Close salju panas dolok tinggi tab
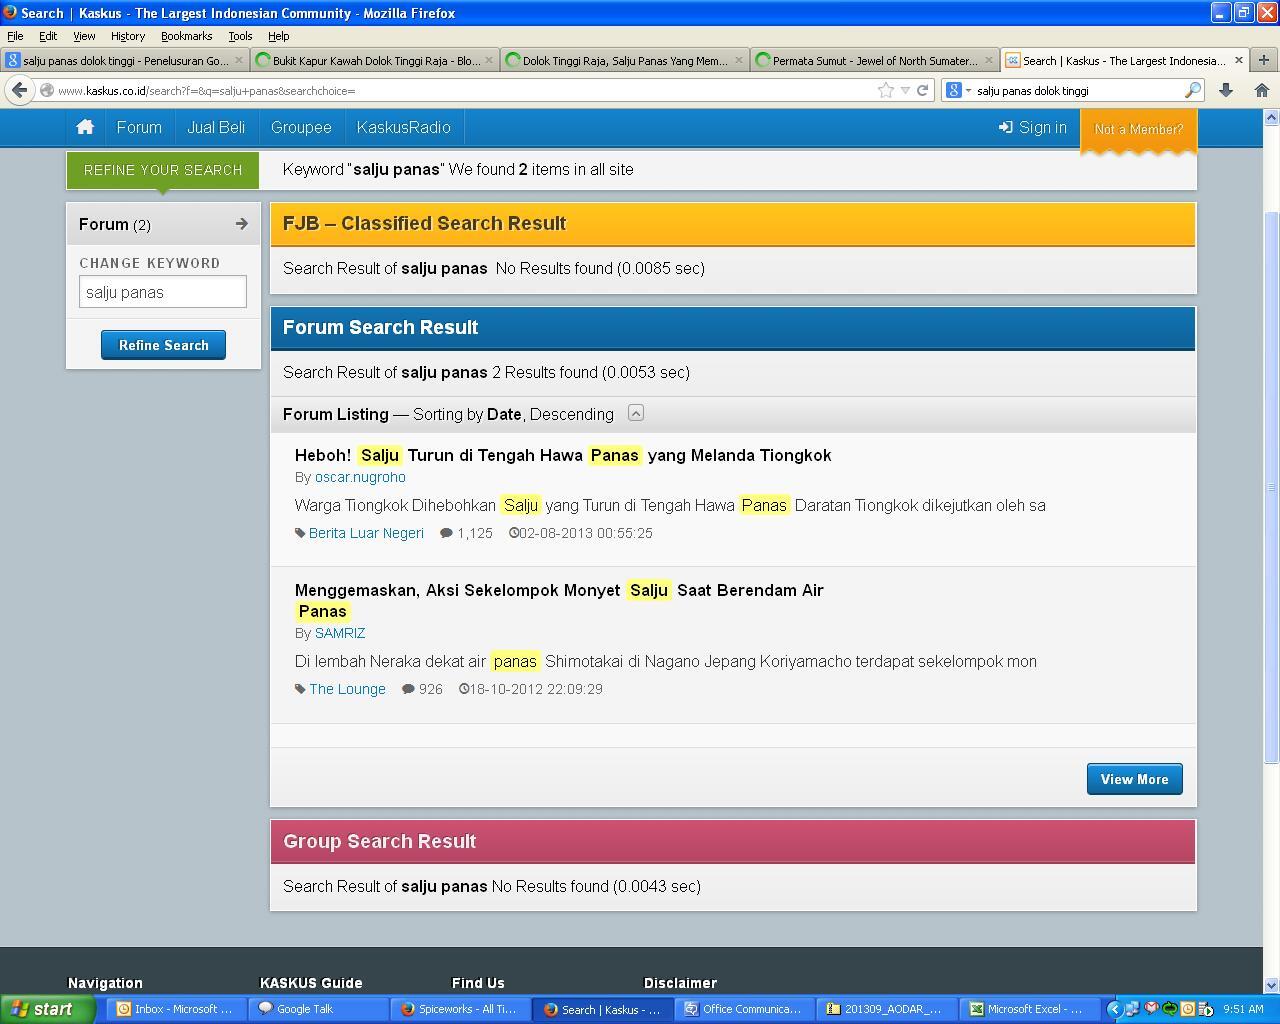This screenshot has height=1024, width=1280. pyautogui.click(x=239, y=60)
